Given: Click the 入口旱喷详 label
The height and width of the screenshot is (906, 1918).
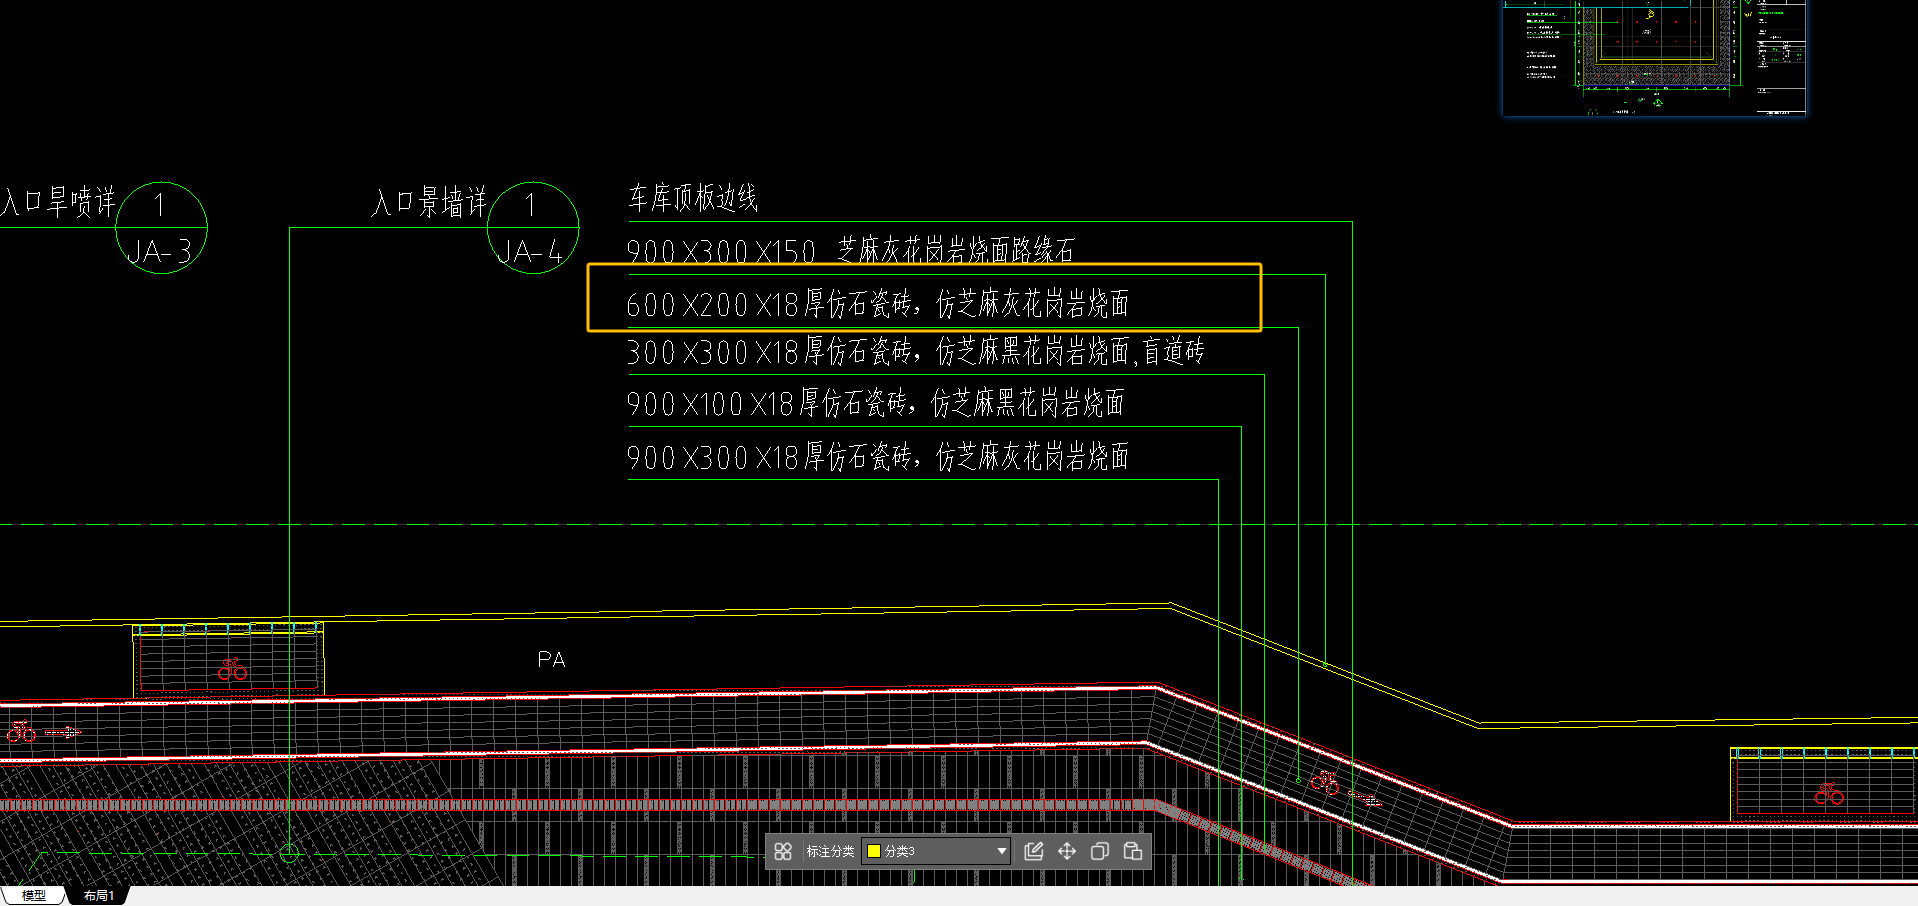Looking at the screenshot, I should click(x=58, y=202).
